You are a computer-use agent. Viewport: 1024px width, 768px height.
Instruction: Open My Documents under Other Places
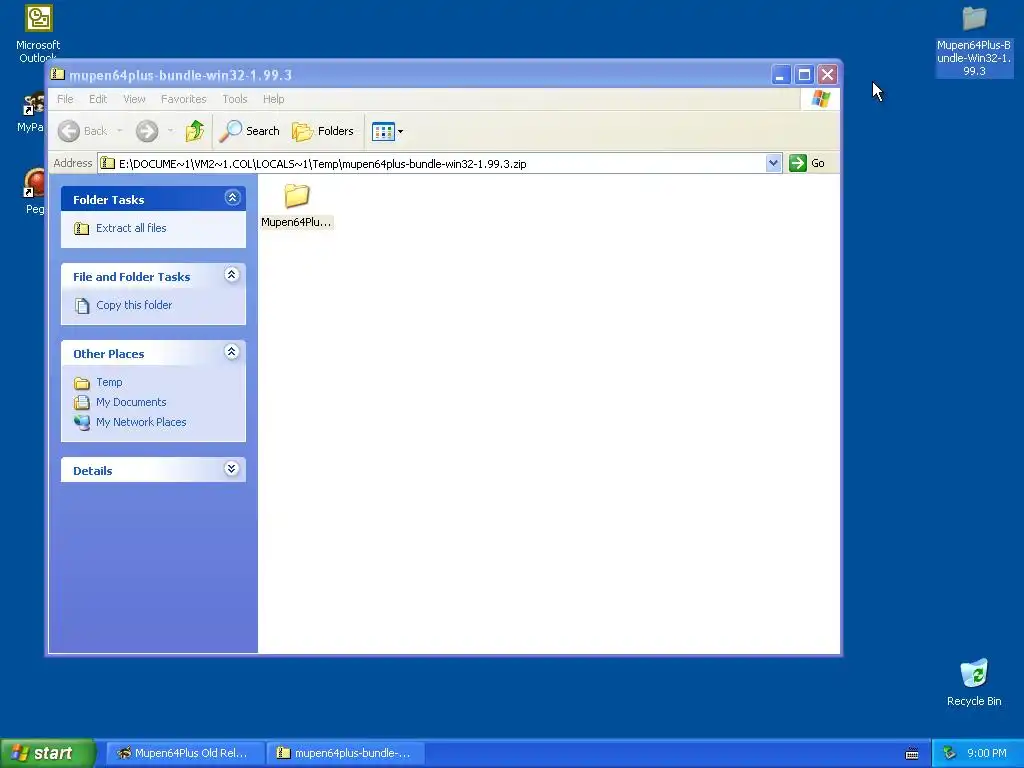point(131,402)
